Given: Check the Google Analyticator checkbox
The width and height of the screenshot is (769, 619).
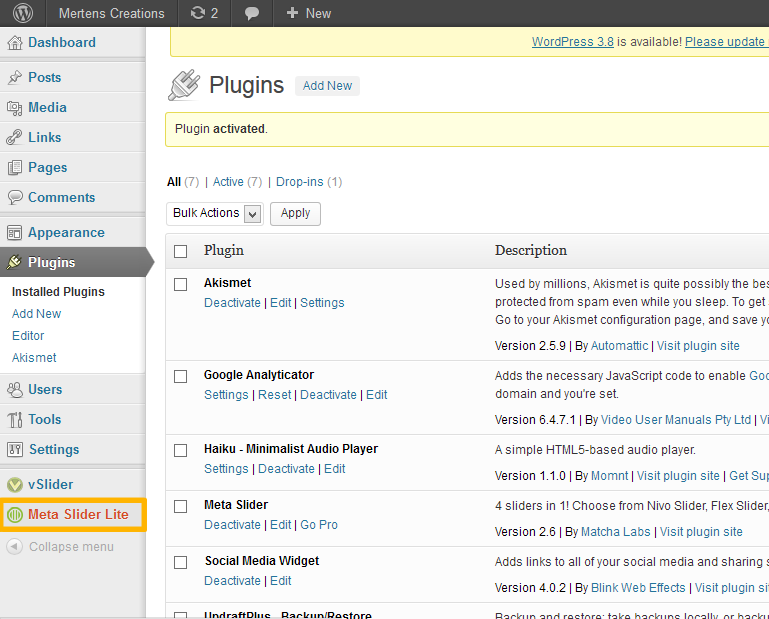Looking at the screenshot, I should [180, 376].
